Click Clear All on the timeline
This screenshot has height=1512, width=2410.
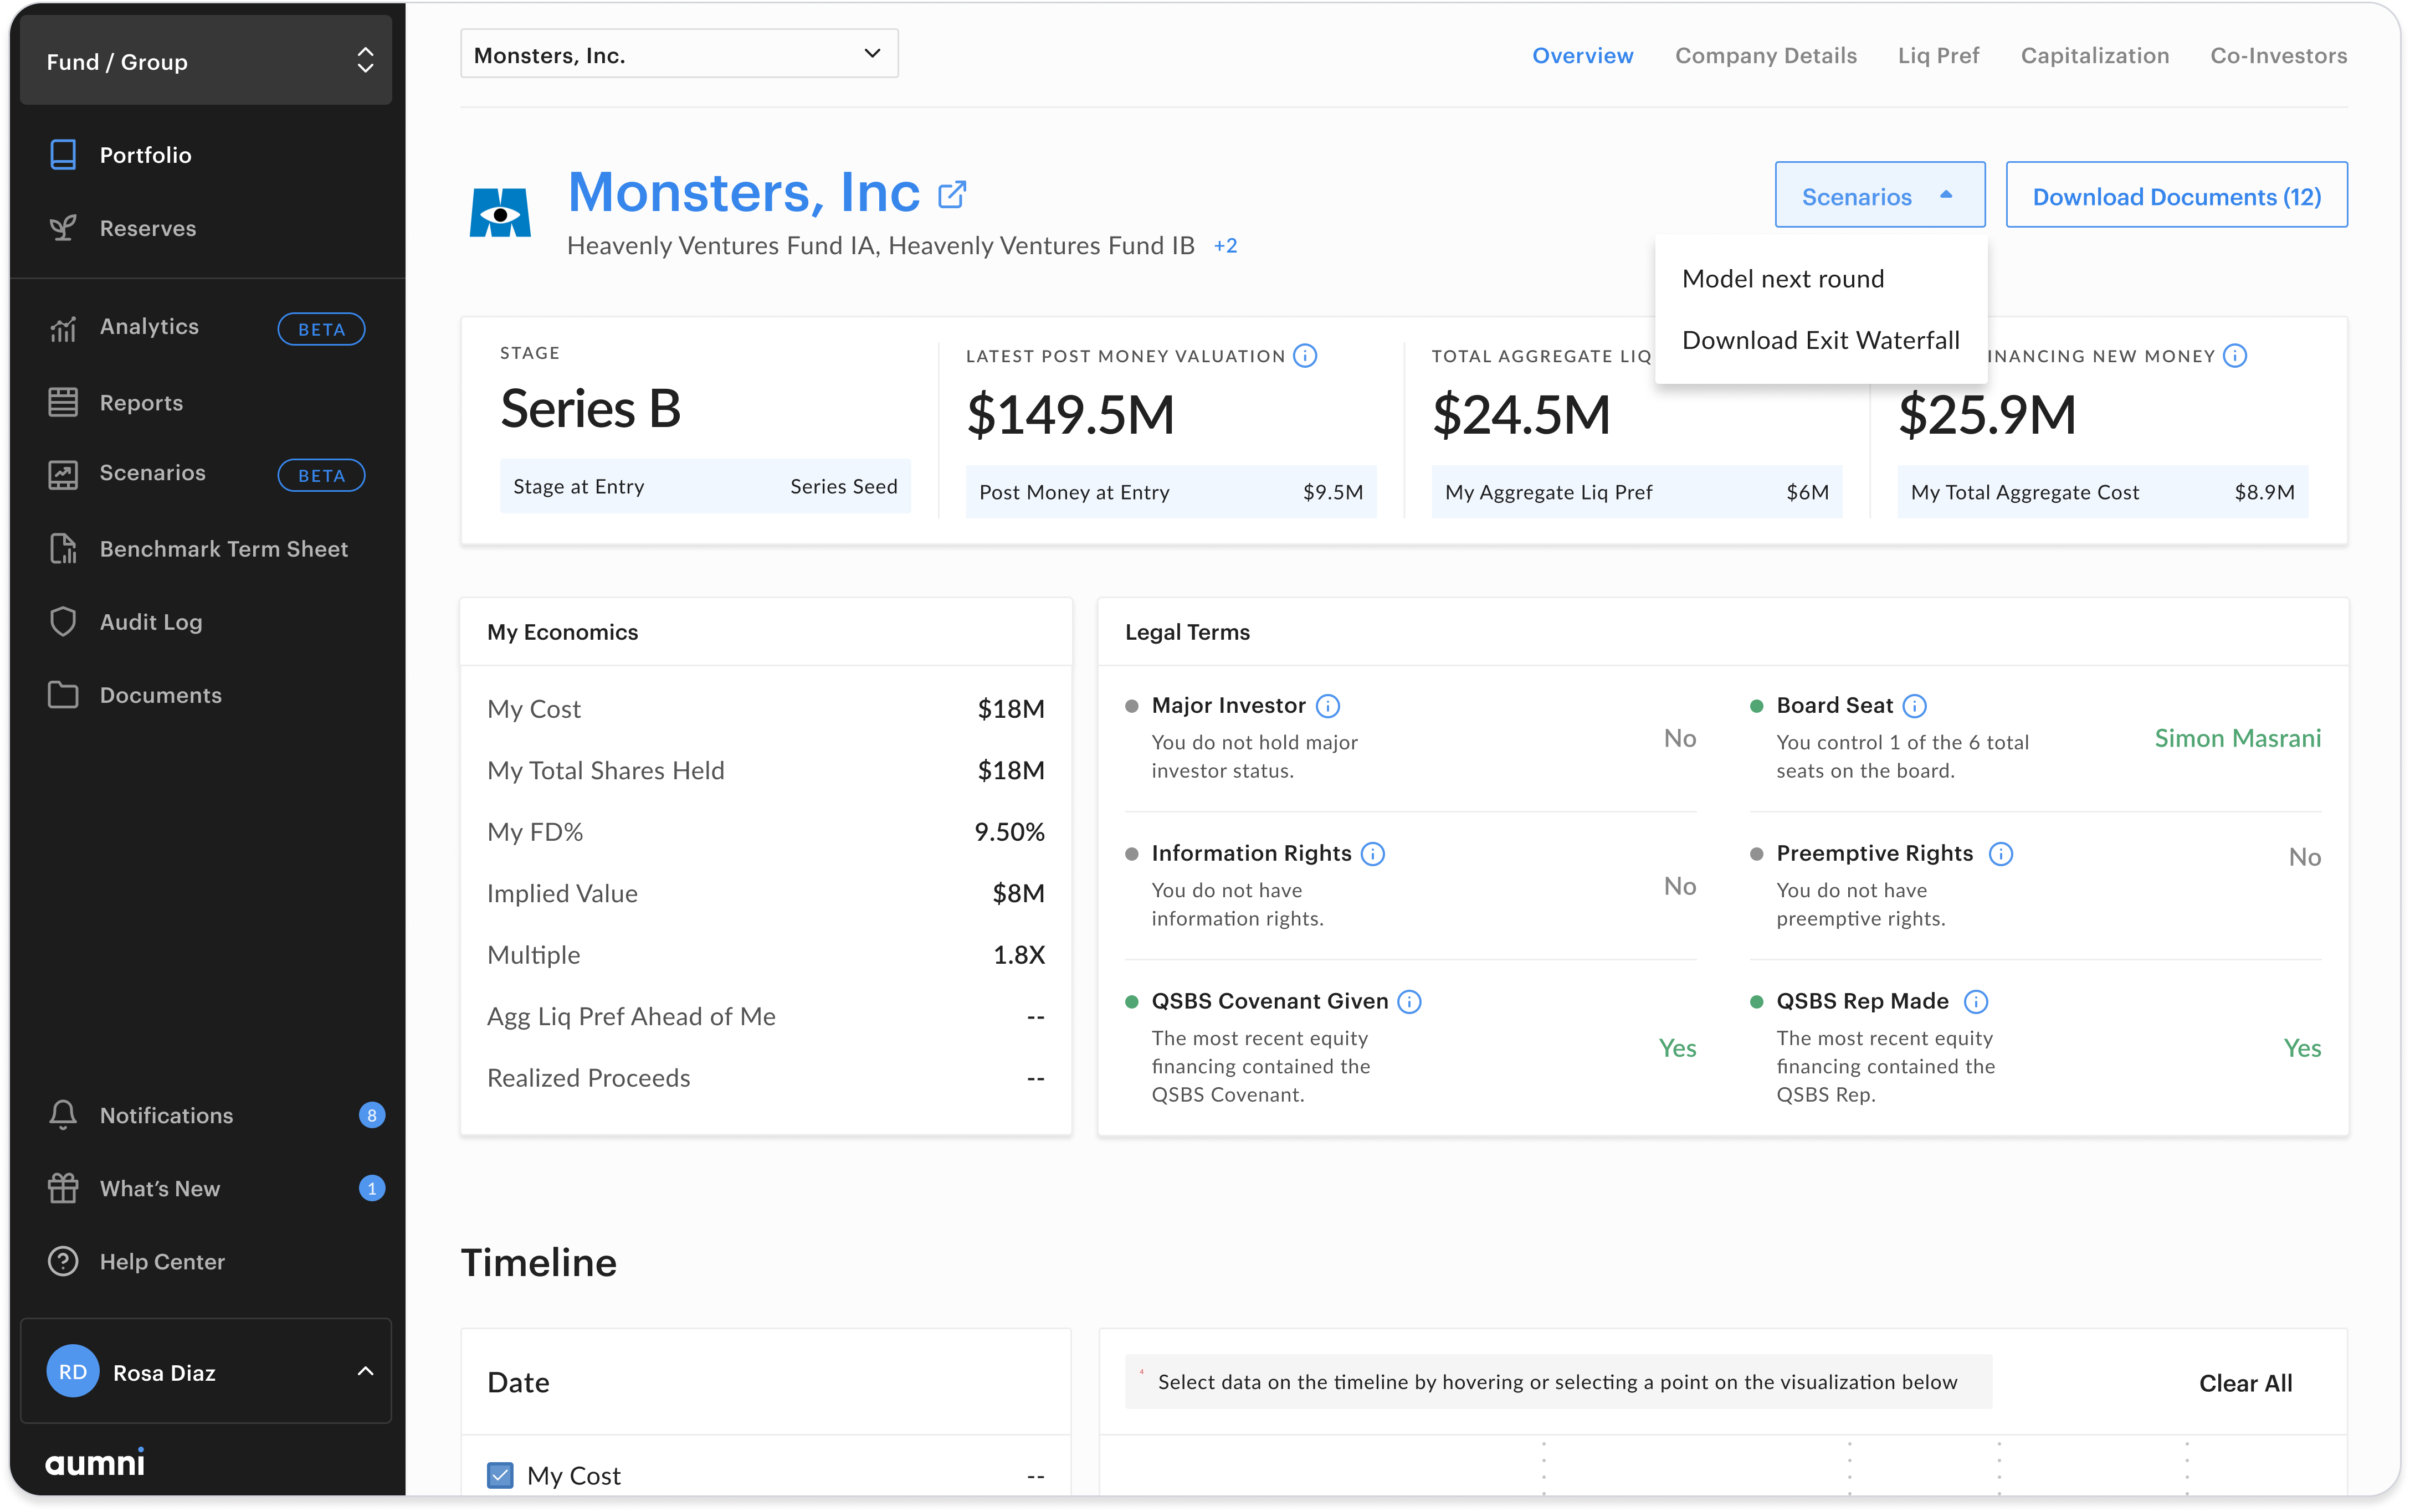pyautogui.click(x=2245, y=1383)
